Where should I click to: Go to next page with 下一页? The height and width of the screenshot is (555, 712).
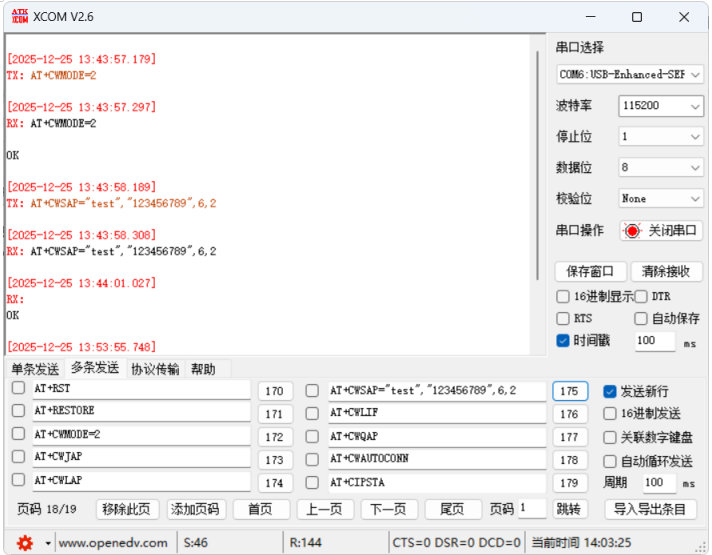(389, 509)
